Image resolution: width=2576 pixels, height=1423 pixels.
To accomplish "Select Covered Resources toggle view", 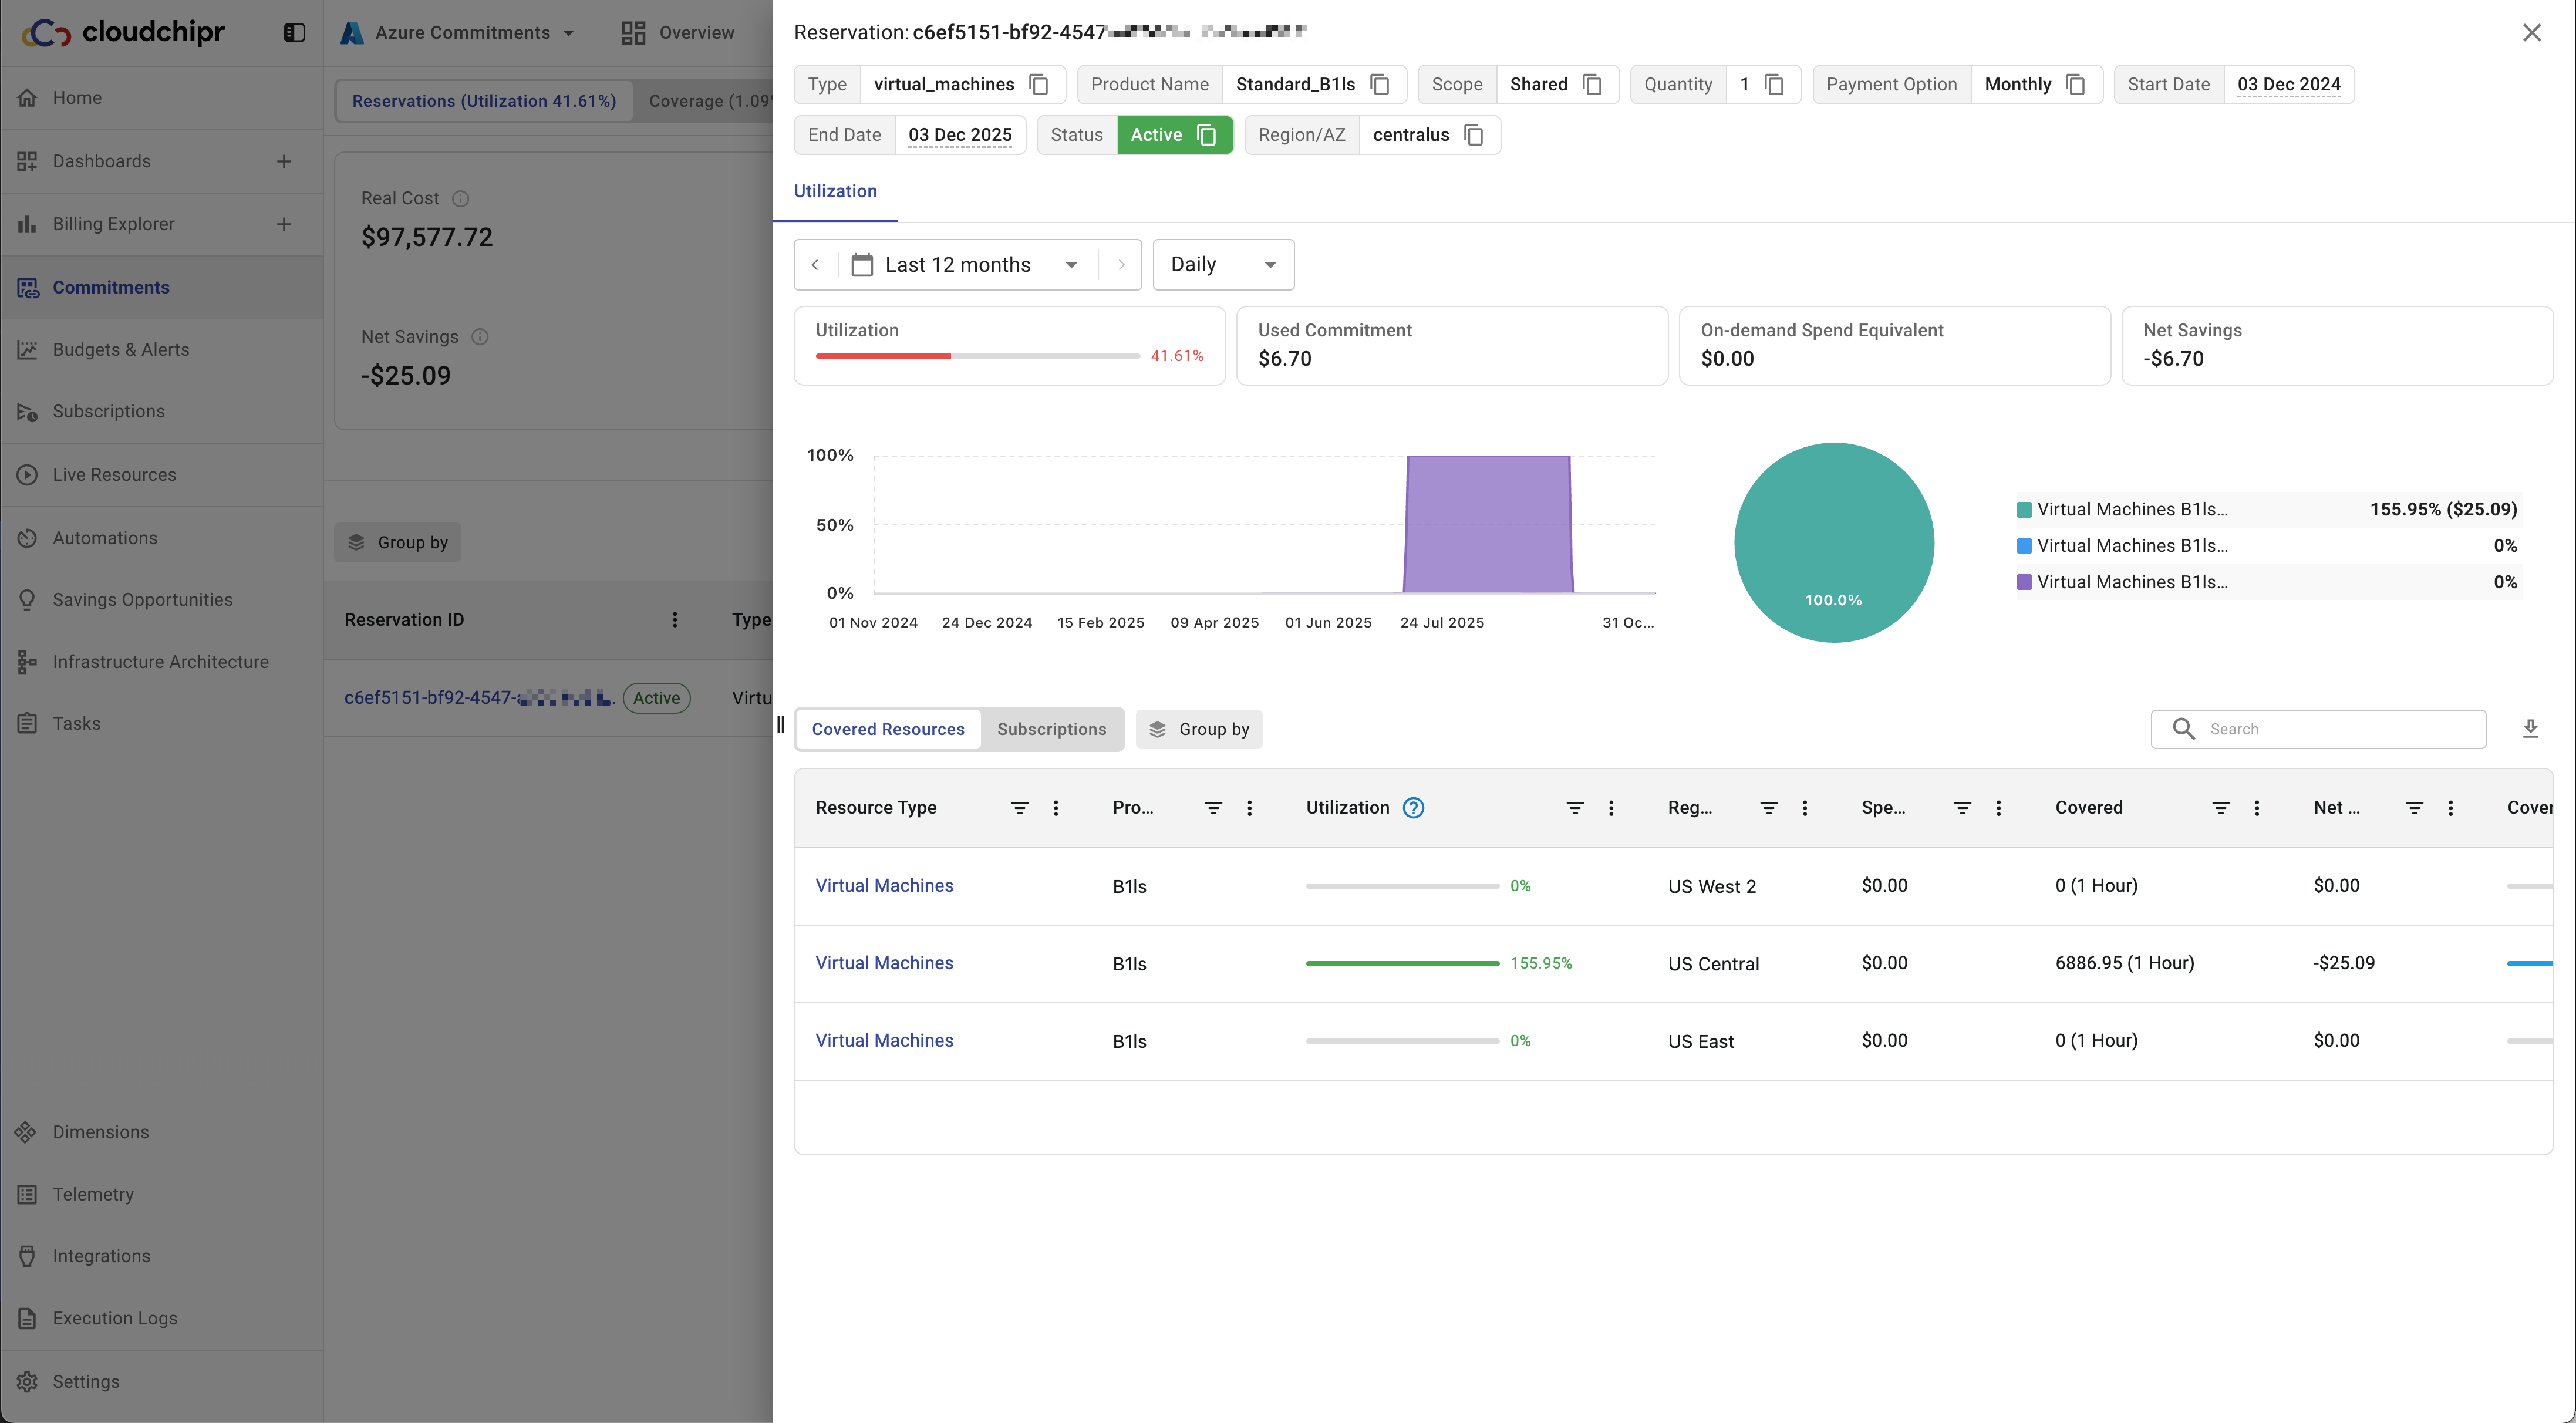I will click(x=887, y=729).
